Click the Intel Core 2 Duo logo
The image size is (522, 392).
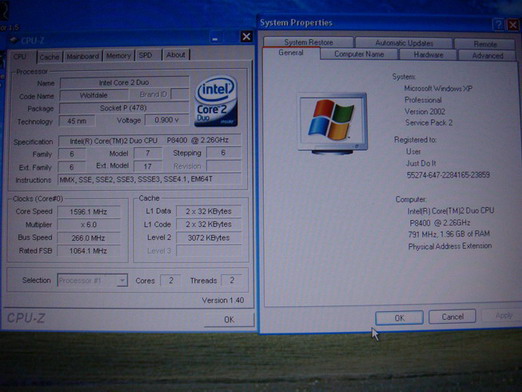point(216,101)
